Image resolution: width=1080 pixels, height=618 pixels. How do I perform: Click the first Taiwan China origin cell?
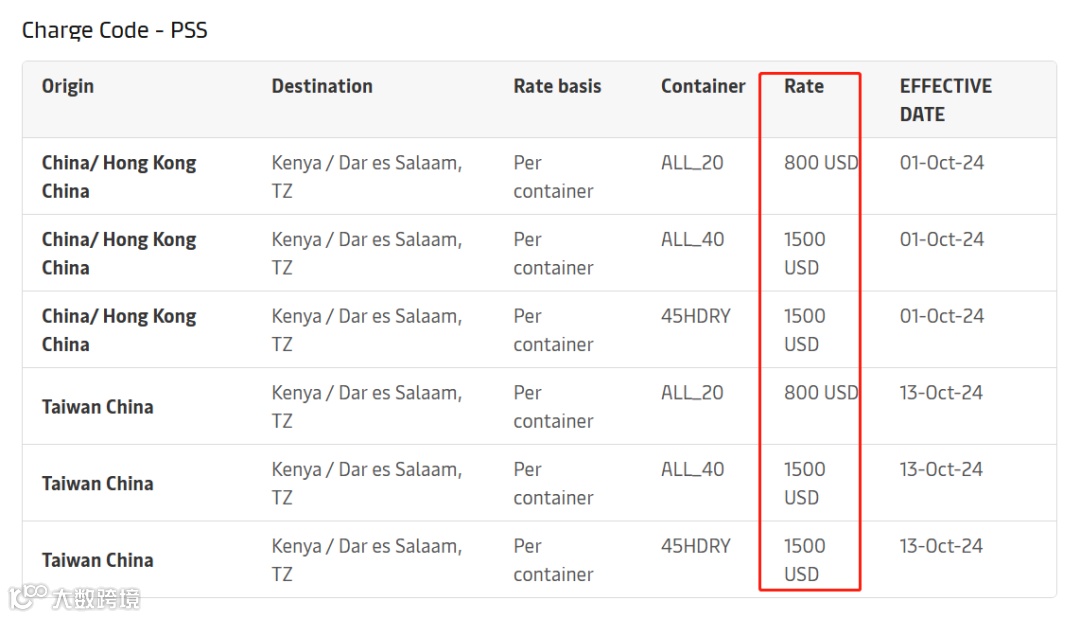tap(98, 407)
